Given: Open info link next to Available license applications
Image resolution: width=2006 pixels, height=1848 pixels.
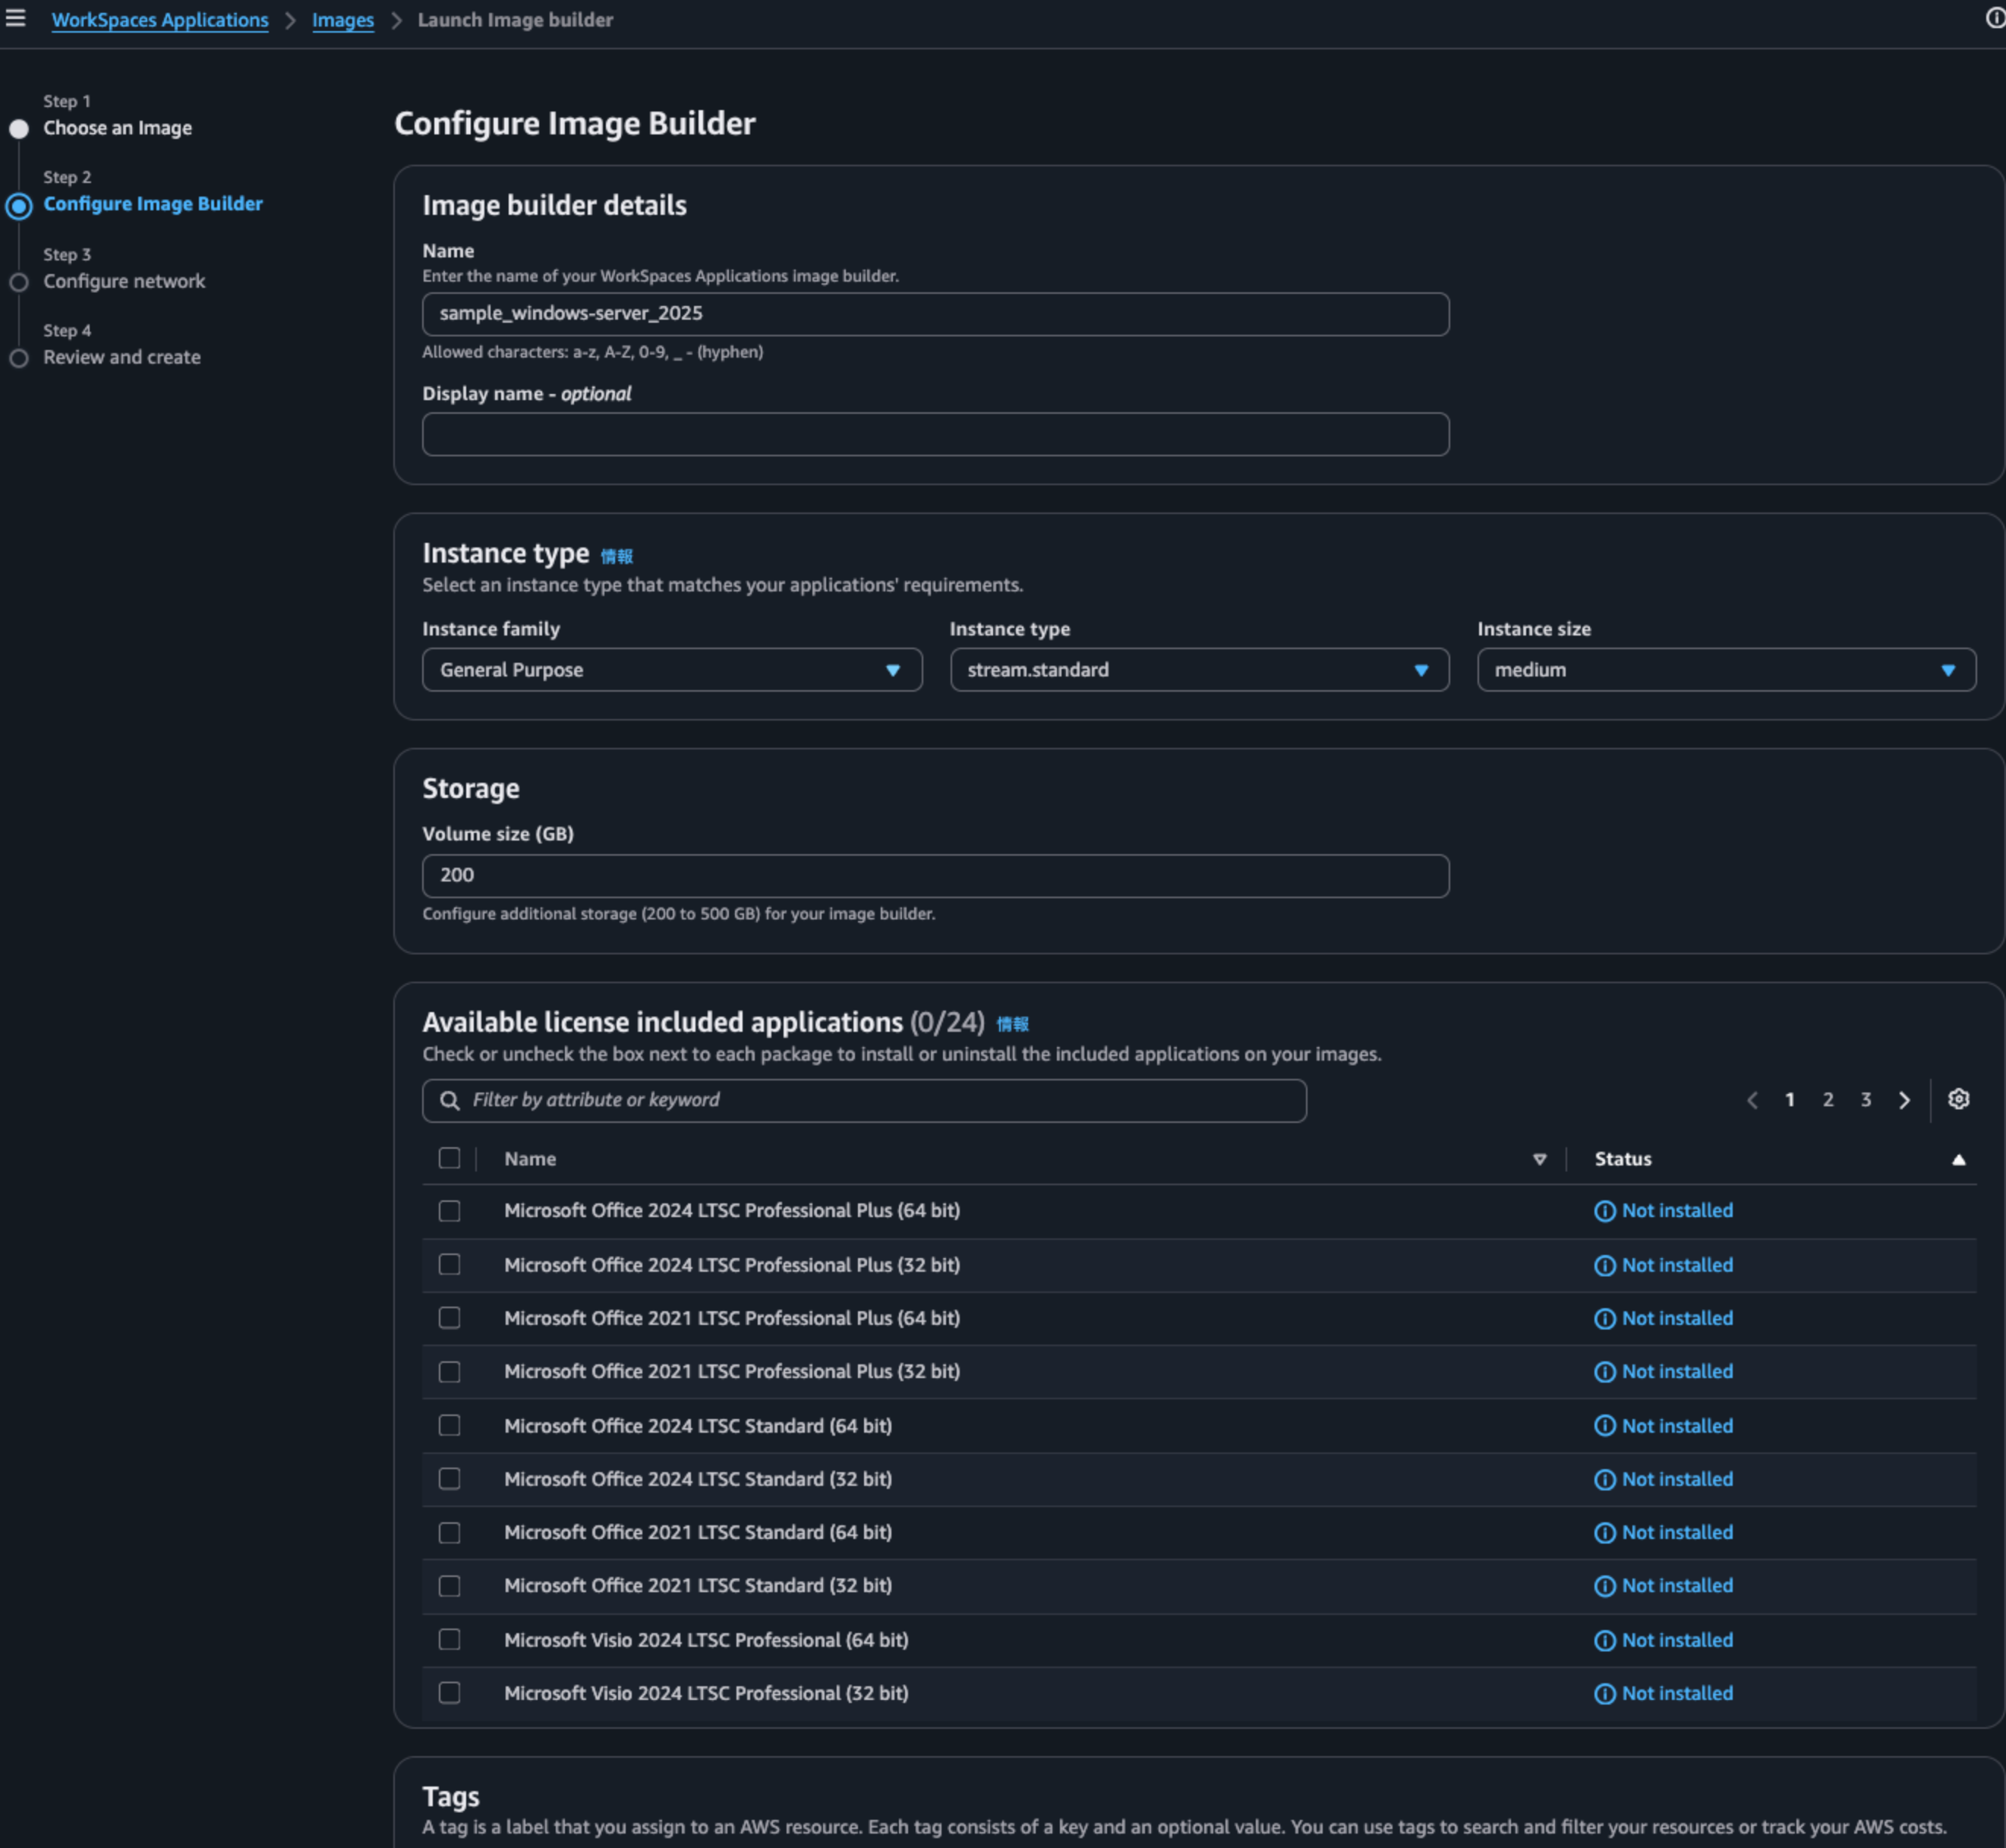Looking at the screenshot, I should pos(1012,1024).
